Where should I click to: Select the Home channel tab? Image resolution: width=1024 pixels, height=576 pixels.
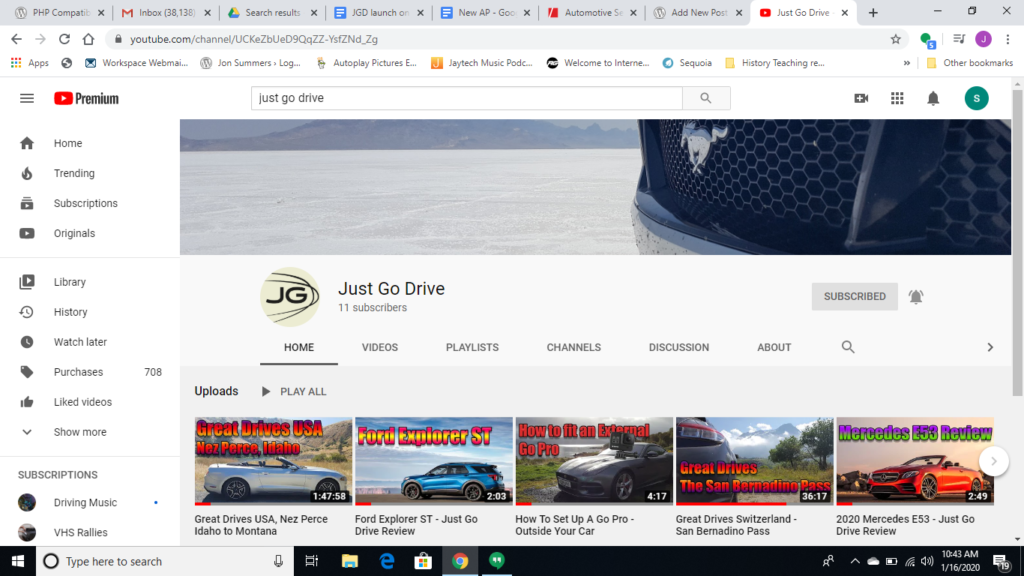click(x=299, y=347)
